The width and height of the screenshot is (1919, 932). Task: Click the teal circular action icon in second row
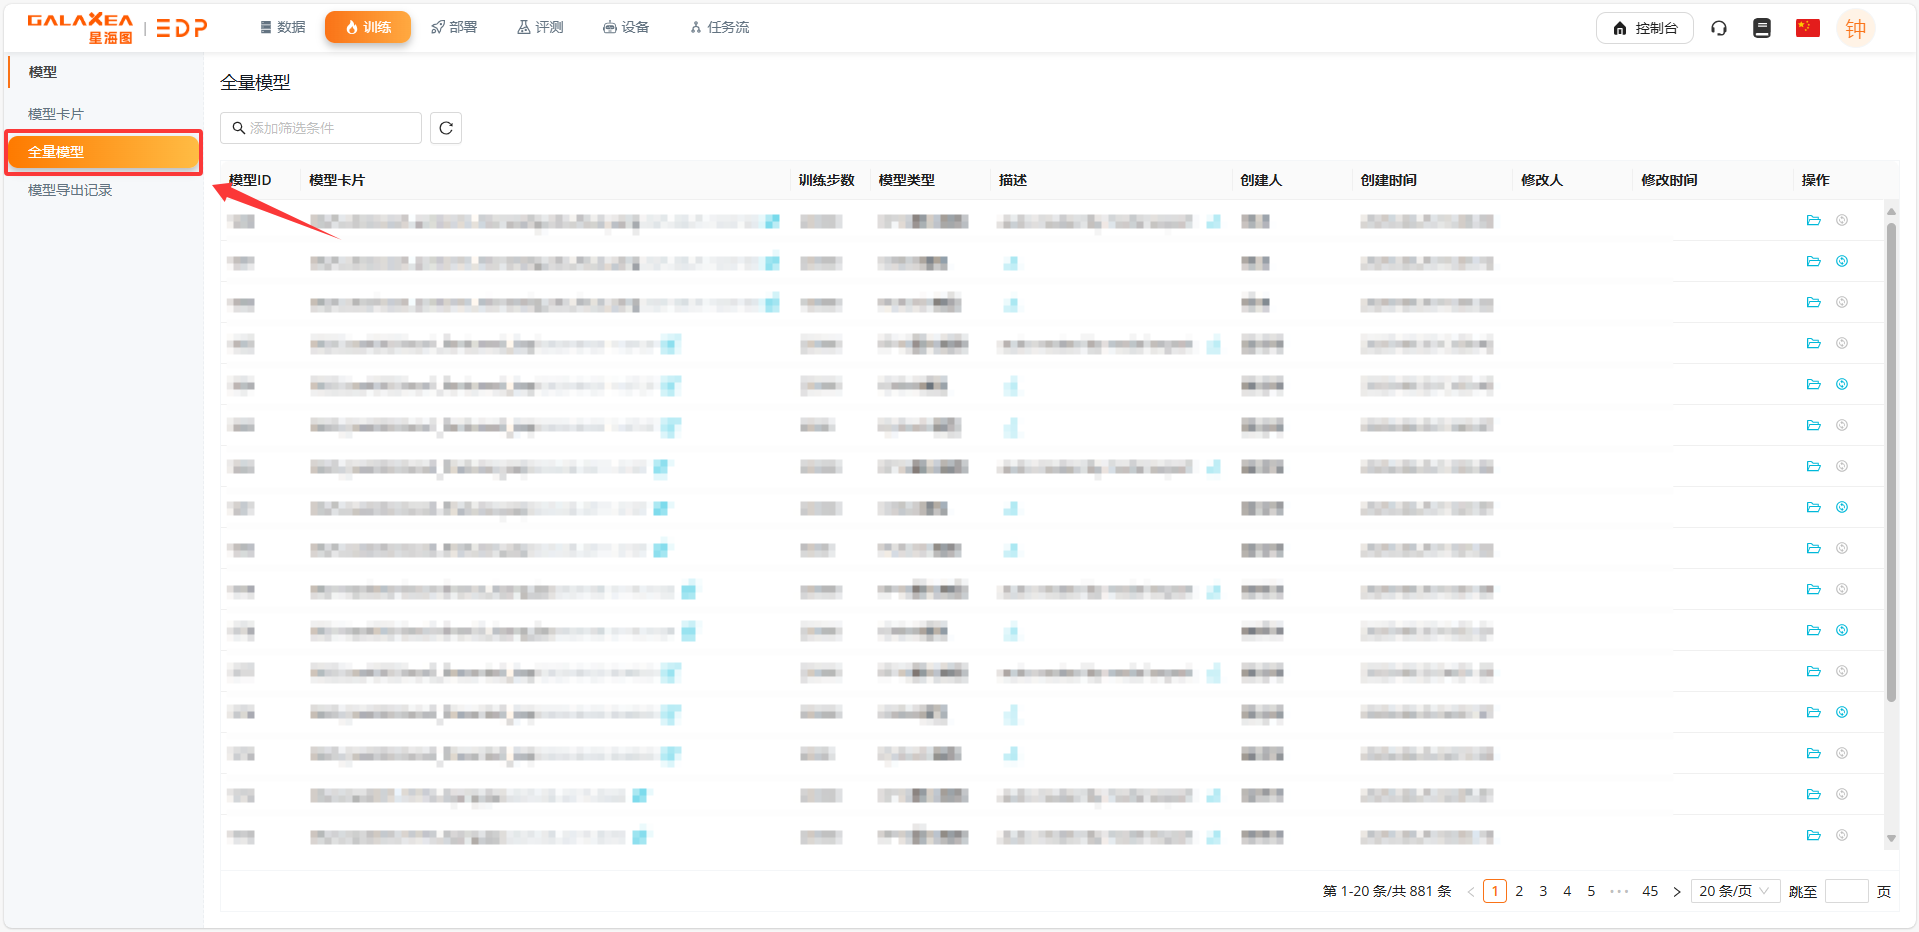tap(1842, 262)
